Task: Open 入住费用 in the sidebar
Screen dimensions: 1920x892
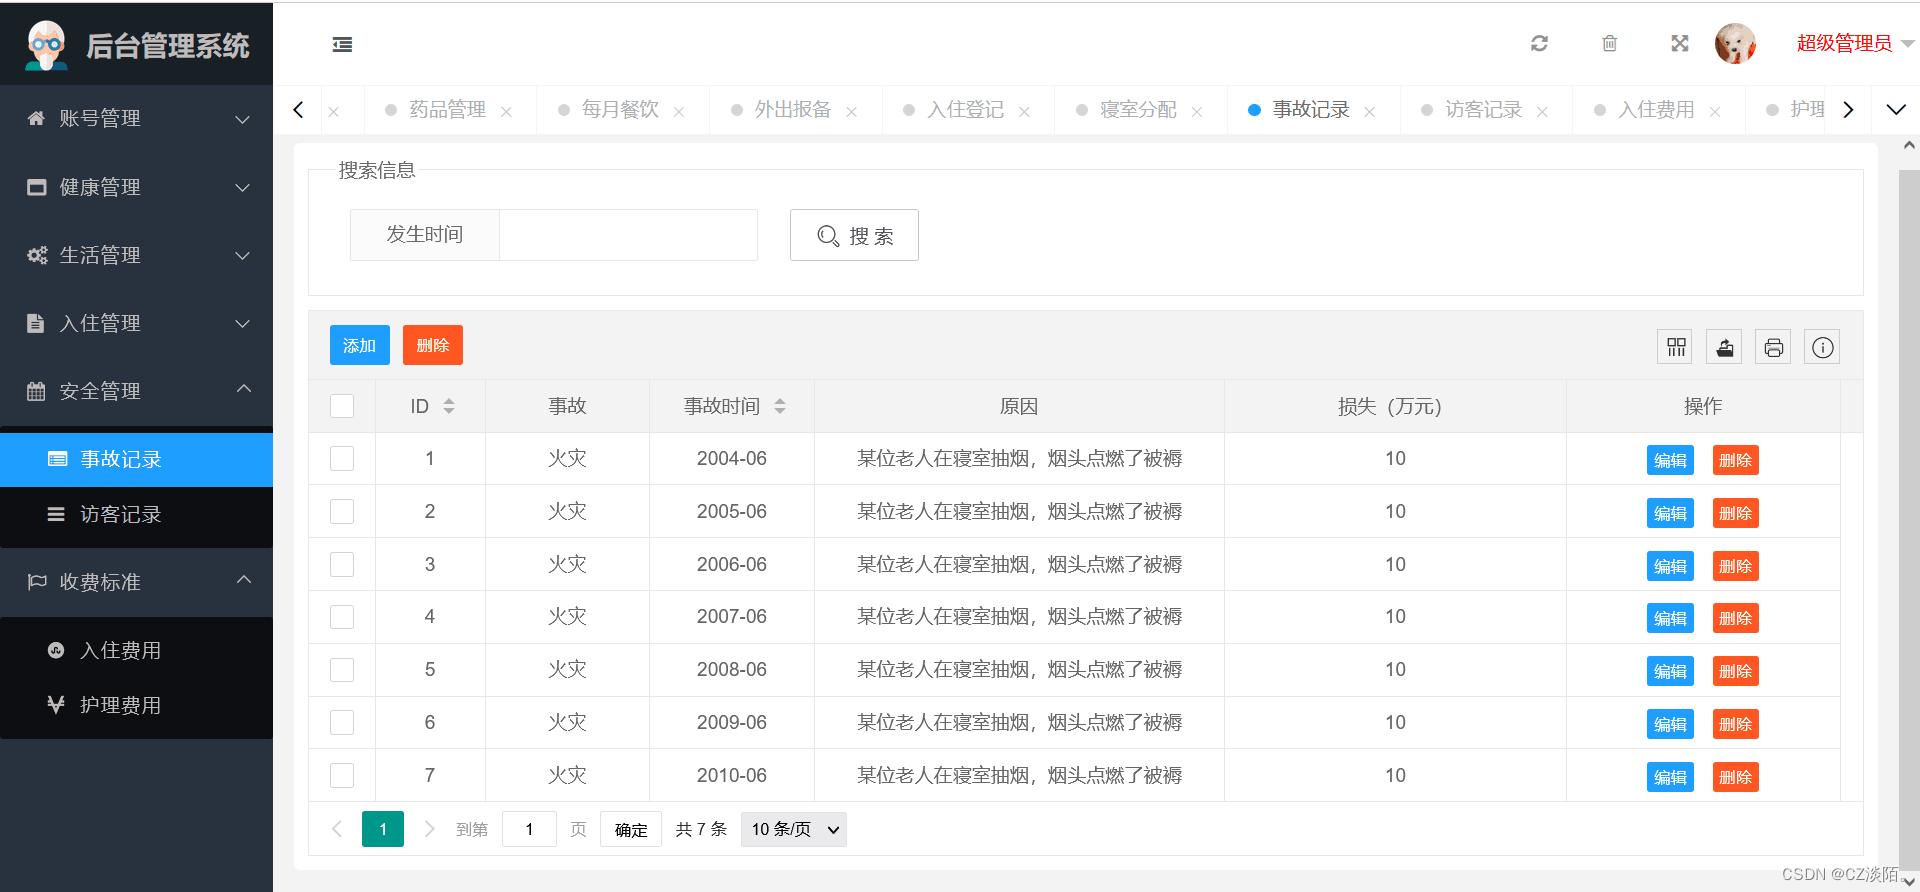Action: [136, 650]
